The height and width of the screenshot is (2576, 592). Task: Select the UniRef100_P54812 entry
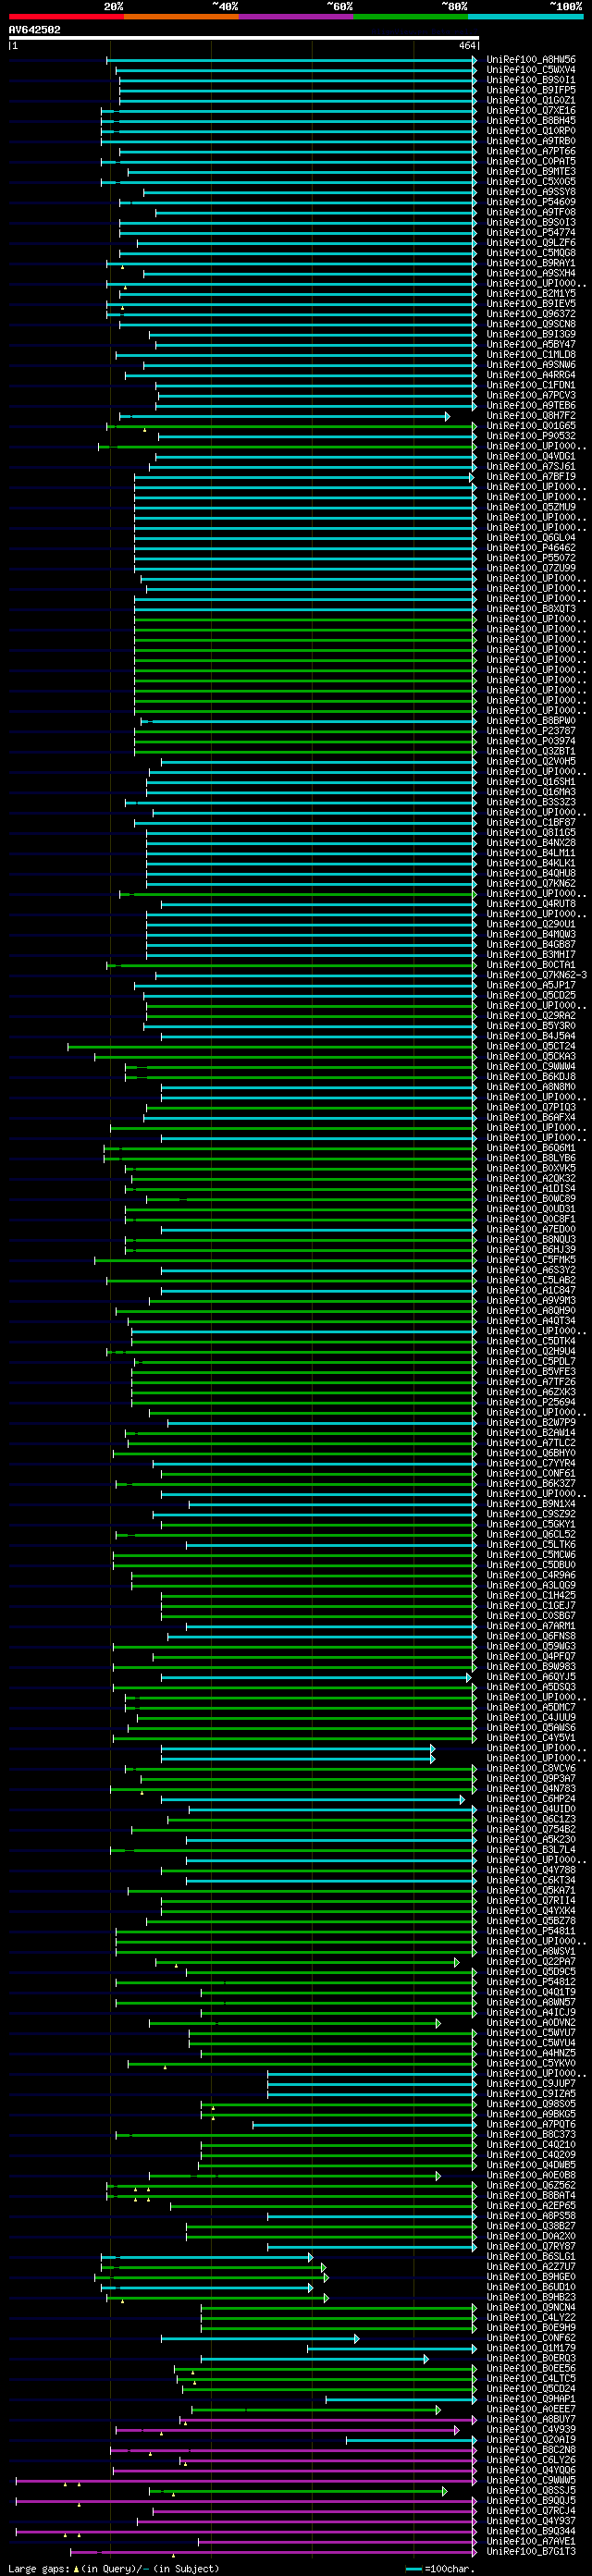(x=531, y=1982)
